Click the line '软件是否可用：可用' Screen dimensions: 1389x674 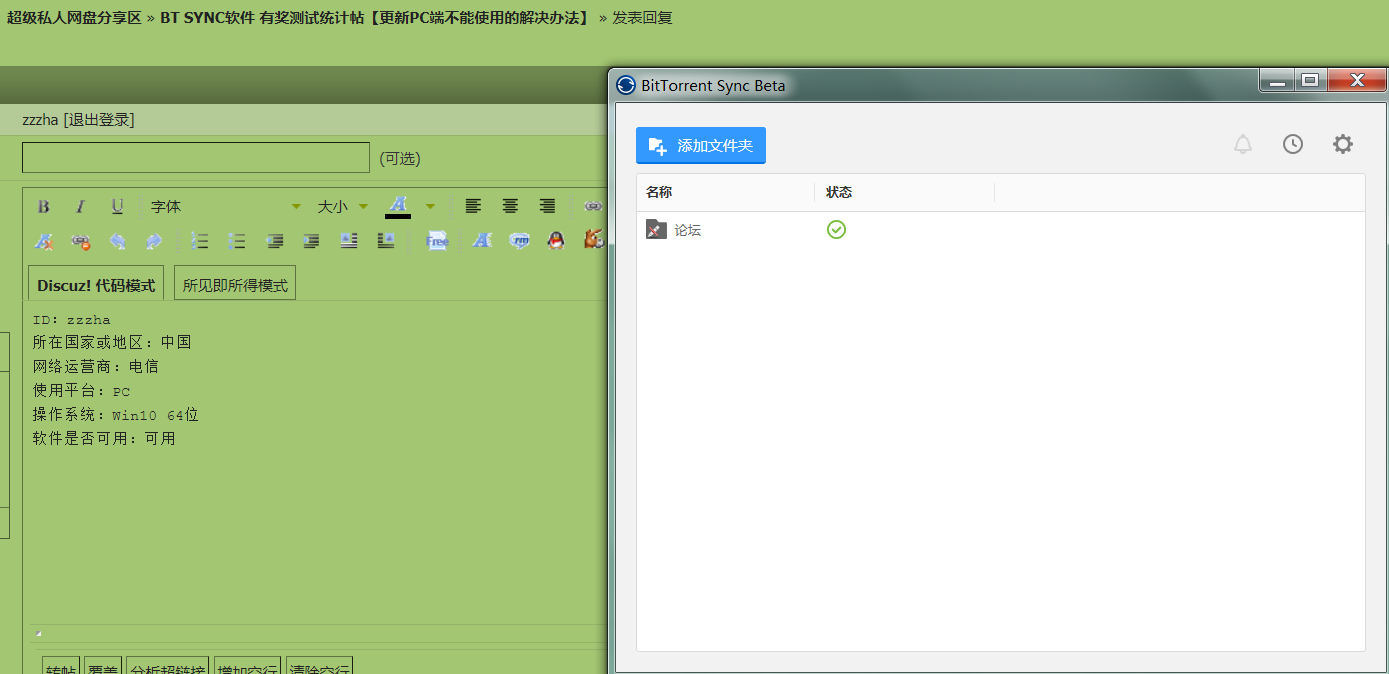(104, 438)
